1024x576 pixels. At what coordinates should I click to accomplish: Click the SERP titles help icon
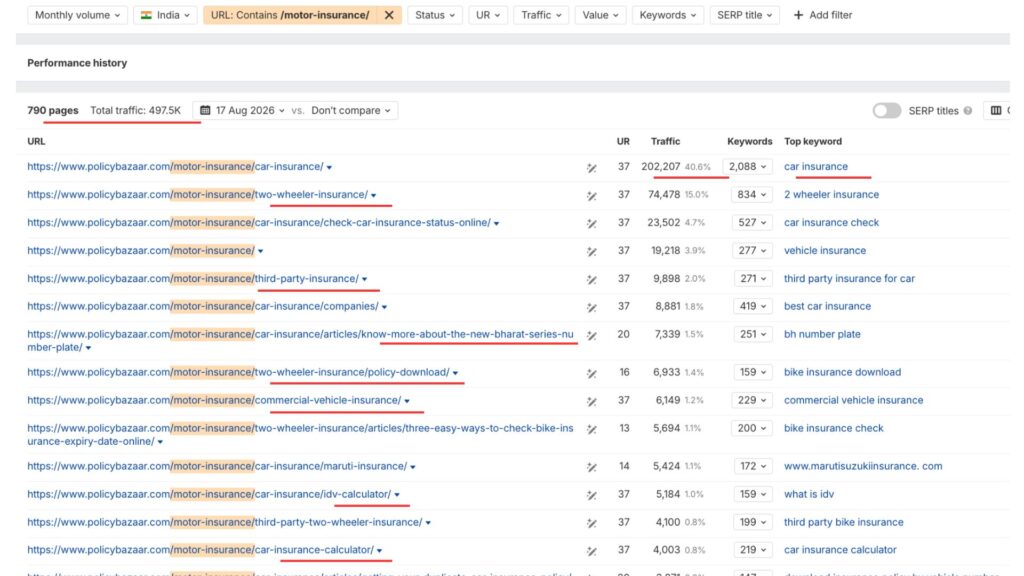coord(968,111)
